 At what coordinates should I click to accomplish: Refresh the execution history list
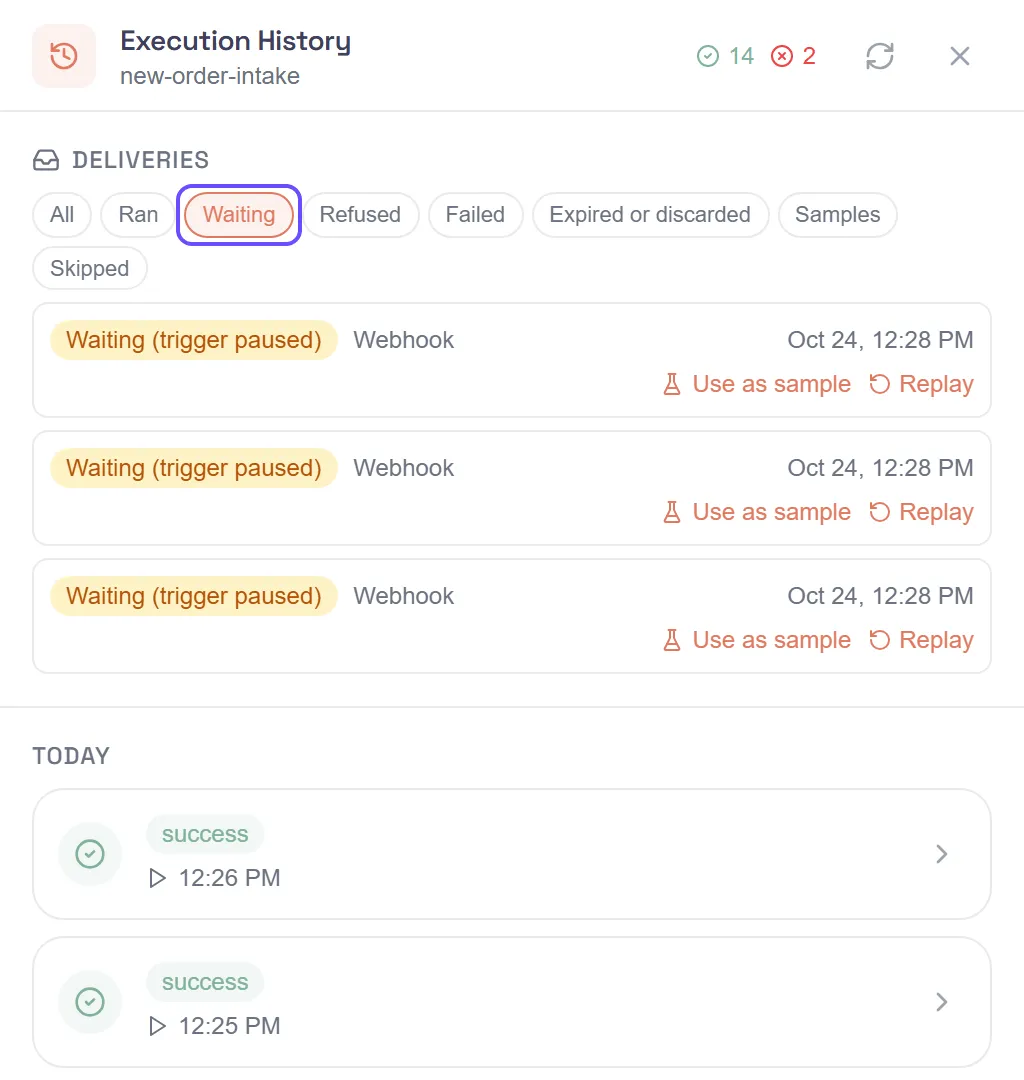click(879, 56)
